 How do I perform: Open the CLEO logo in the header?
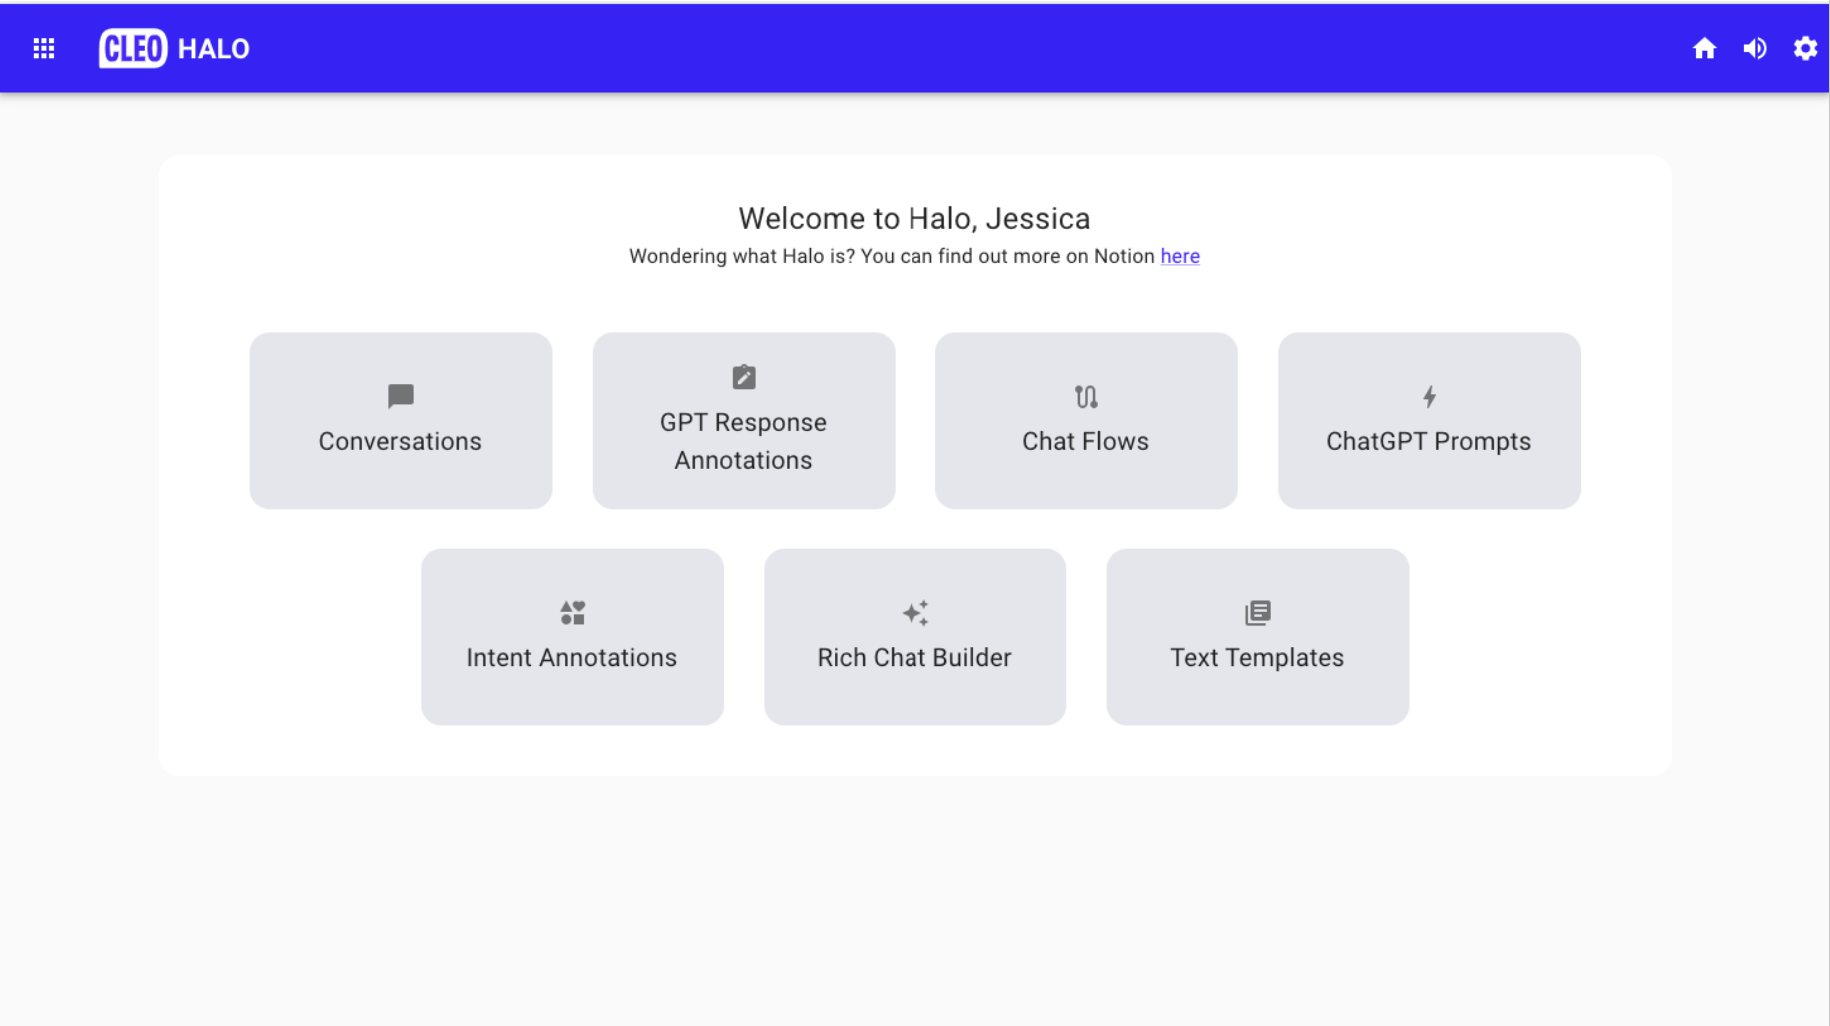pyautogui.click(x=133, y=48)
